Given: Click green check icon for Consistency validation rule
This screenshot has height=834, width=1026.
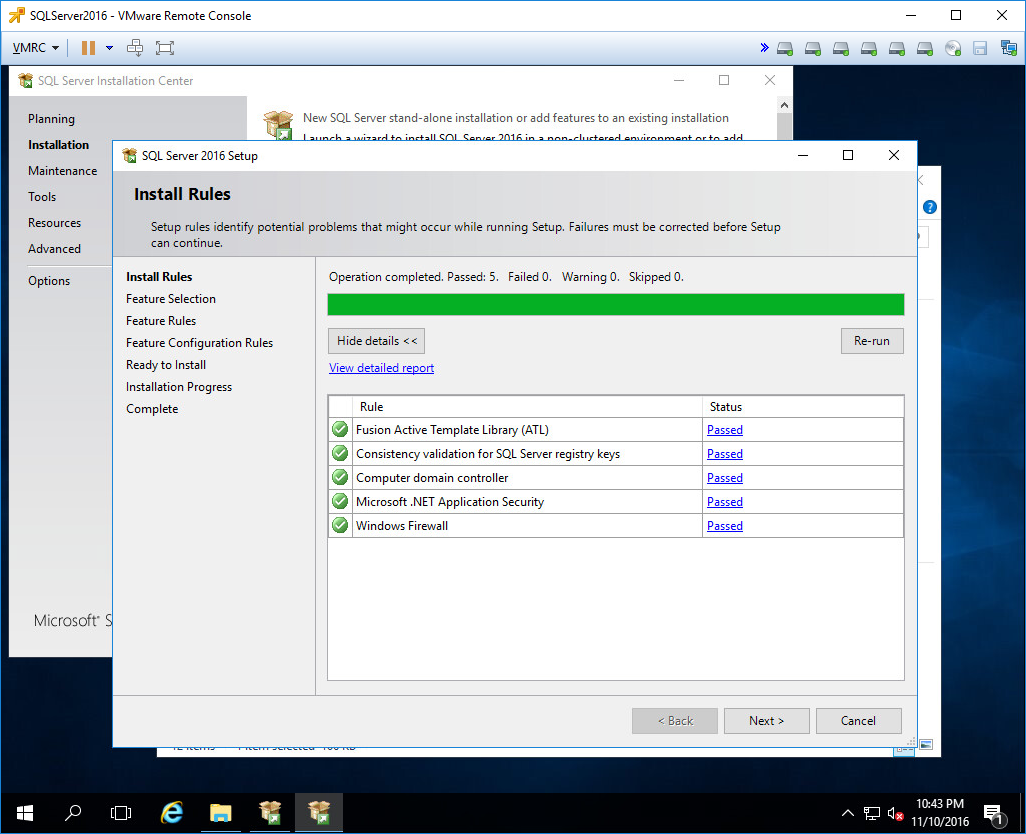Looking at the screenshot, I should click(x=340, y=453).
